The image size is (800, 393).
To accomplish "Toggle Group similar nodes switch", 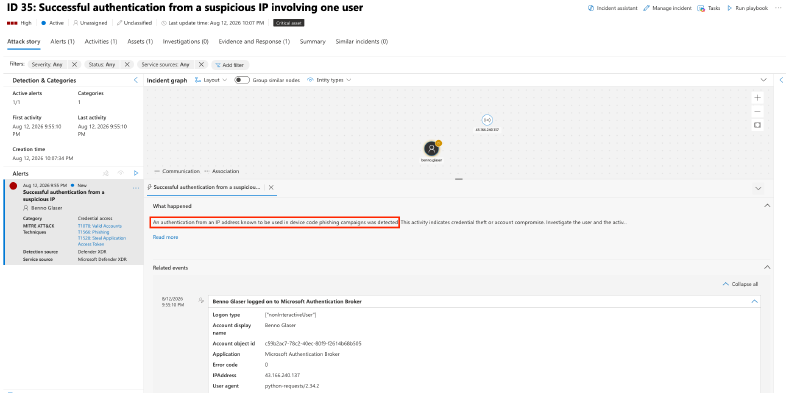I will pos(242,80).
